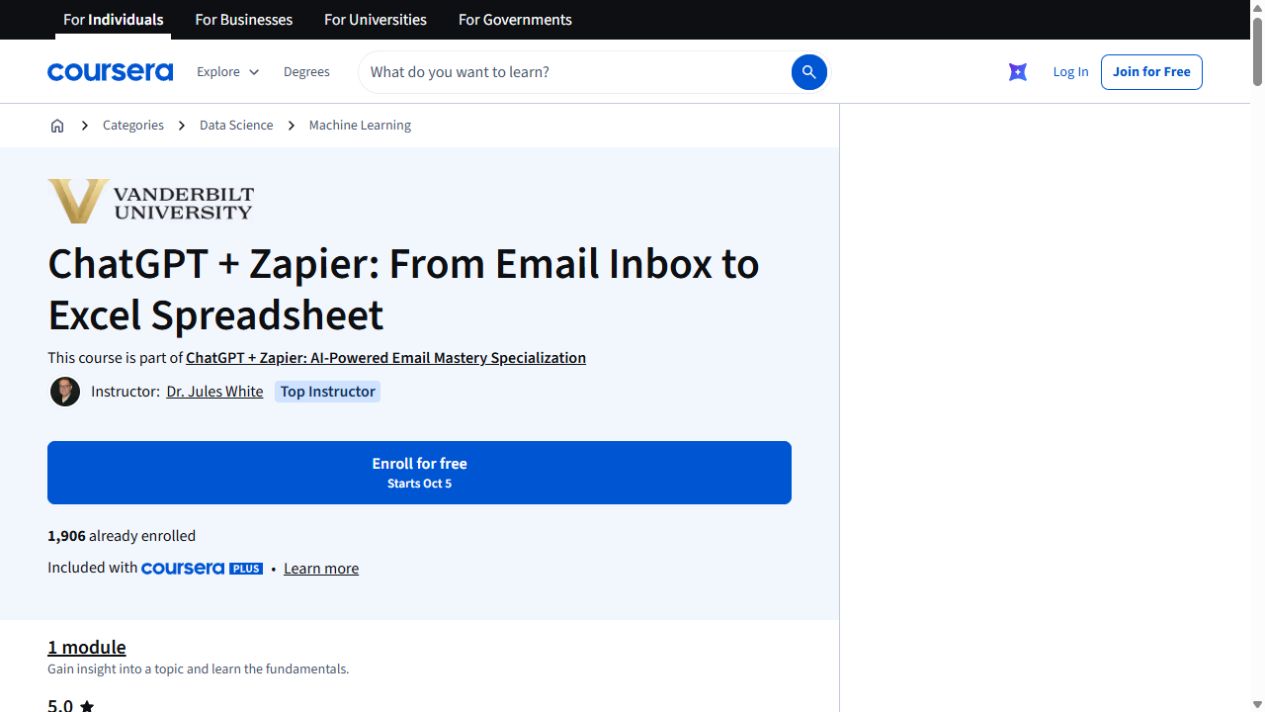Open Data Science breadcrumb link
Viewport: 1265px width, 712px height.
236,125
